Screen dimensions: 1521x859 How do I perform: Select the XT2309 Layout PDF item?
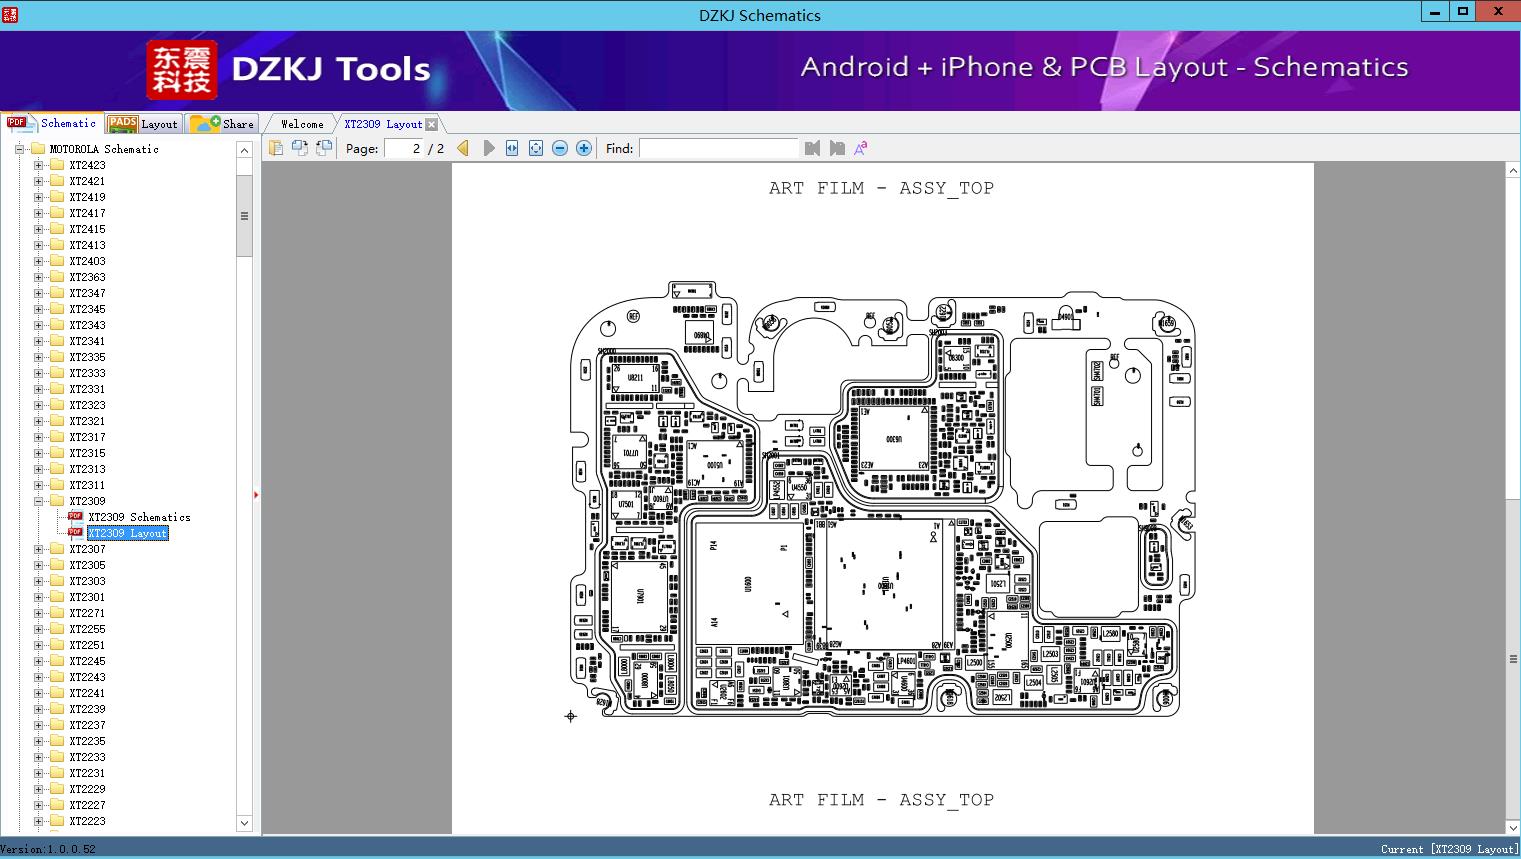coord(127,533)
